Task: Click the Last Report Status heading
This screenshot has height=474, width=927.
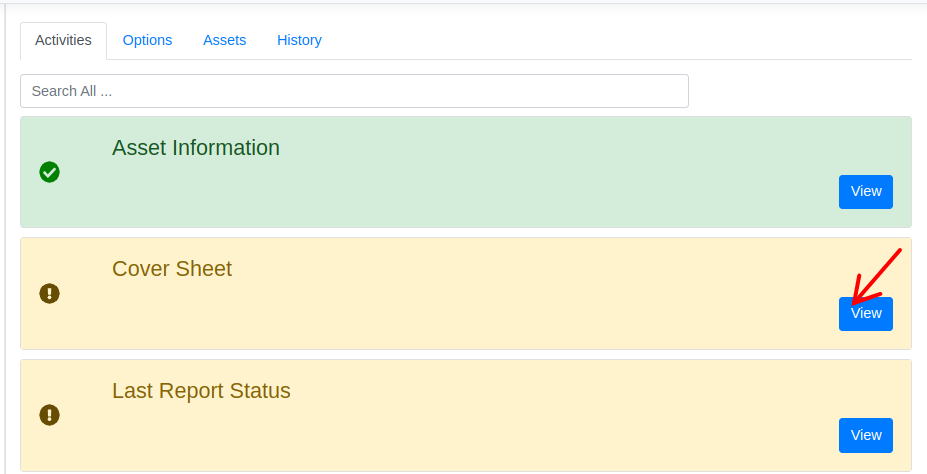Action: pyautogui.click(x=201, y=391)
